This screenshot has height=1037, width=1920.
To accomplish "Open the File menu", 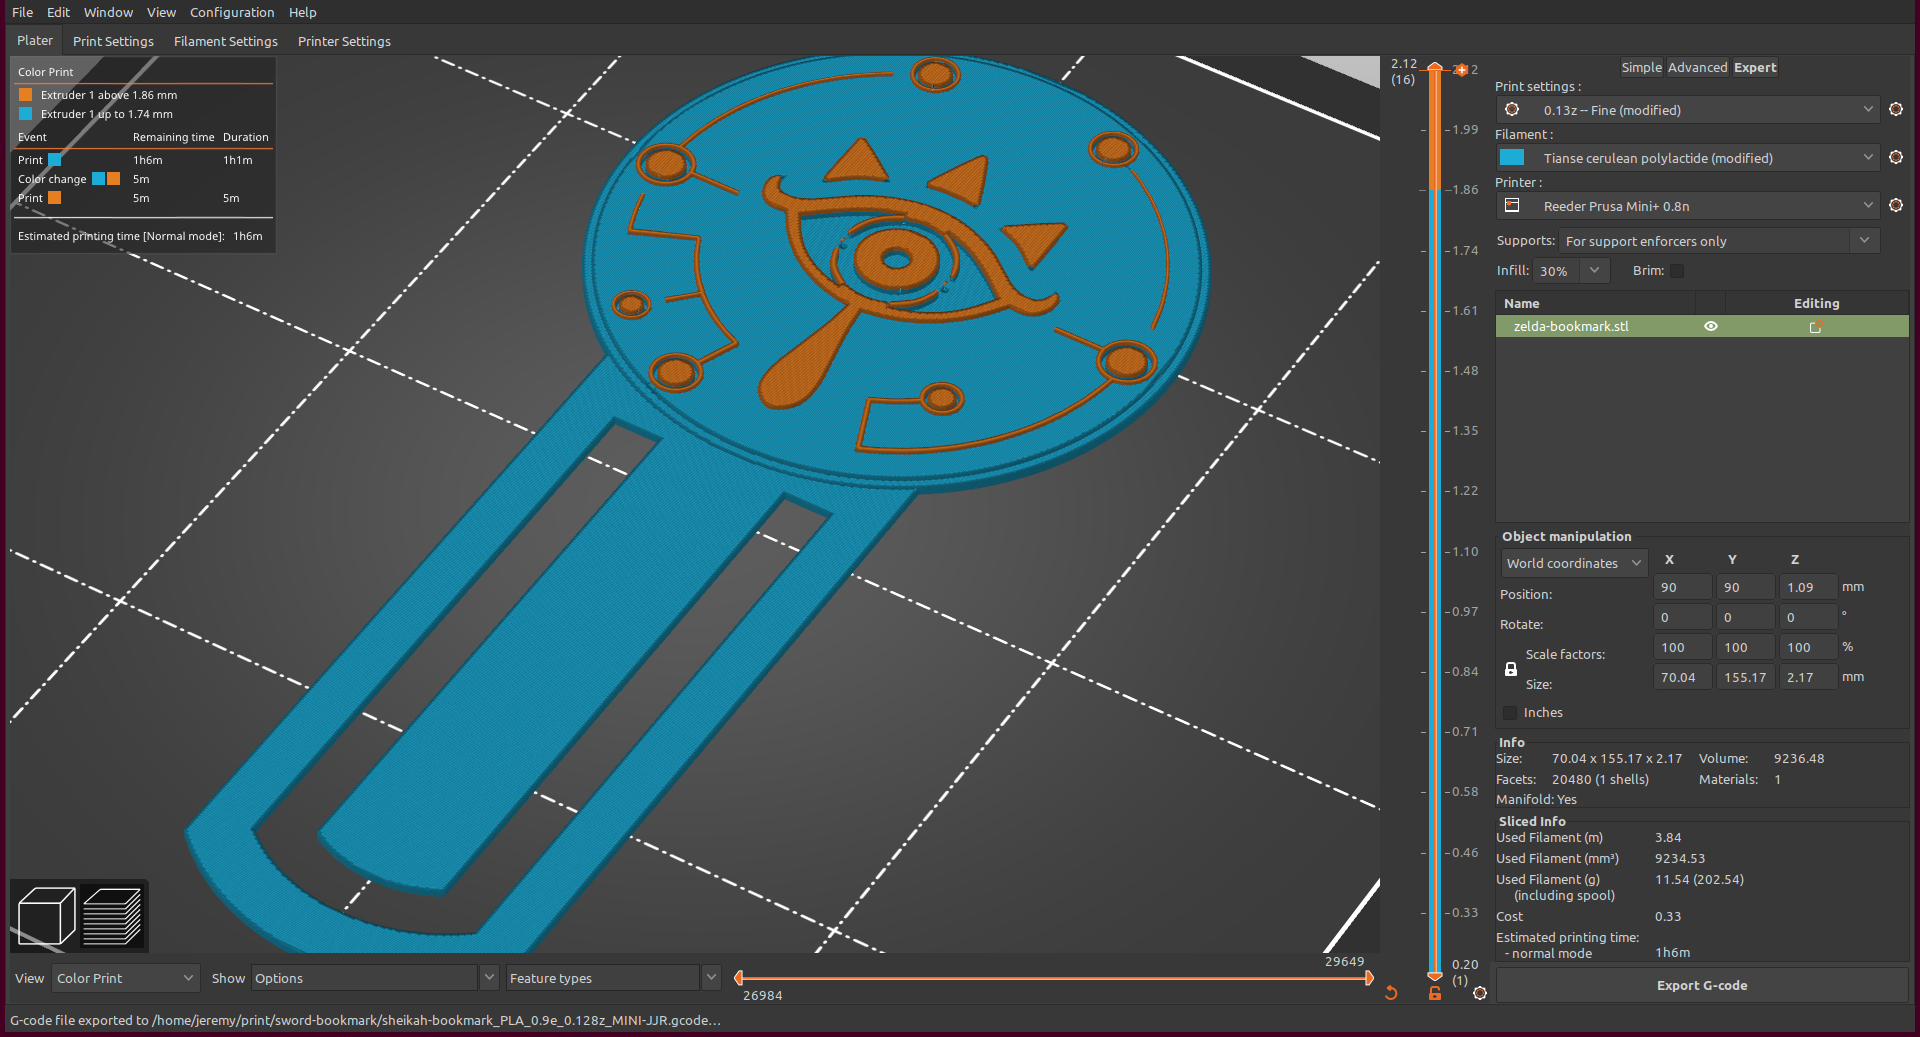I will pyautogui.click(x=22, y=12).
